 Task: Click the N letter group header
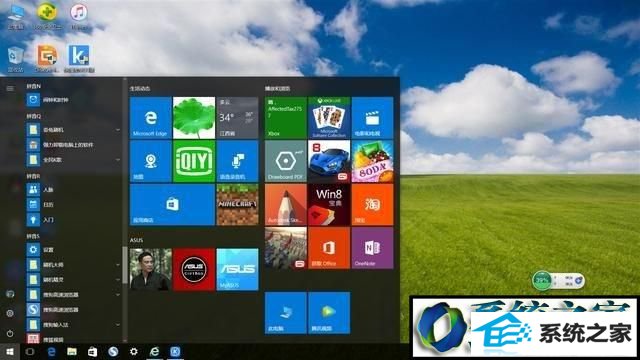point(33,87)
